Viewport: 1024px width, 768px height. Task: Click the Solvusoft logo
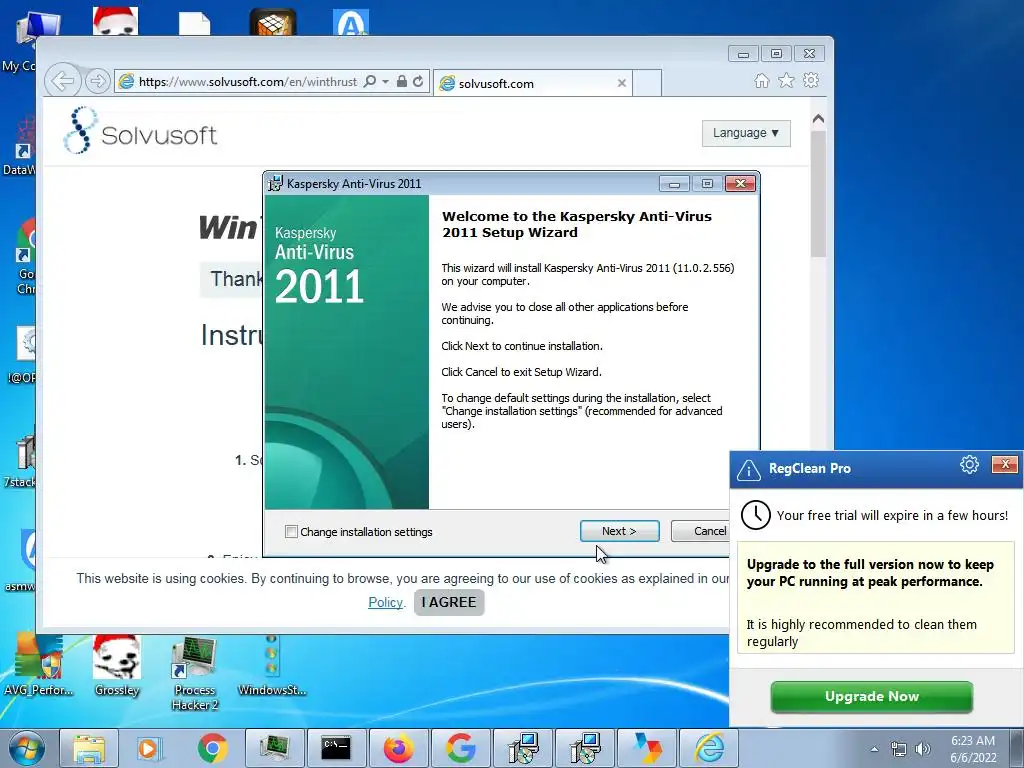pos(140,131)
